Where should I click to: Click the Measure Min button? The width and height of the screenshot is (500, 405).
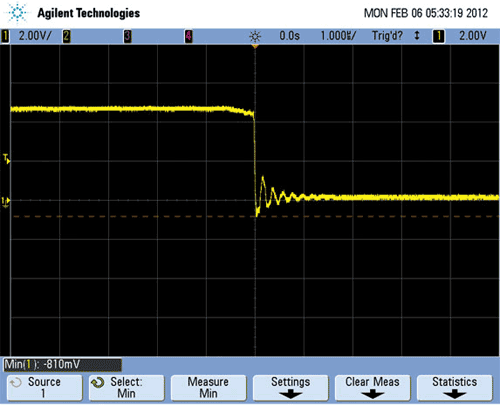[x=209, y=387]
